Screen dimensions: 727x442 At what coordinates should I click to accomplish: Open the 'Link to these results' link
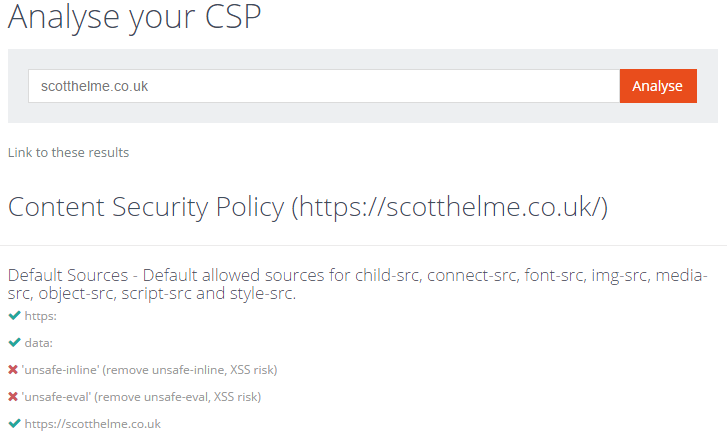pos(68,153)
